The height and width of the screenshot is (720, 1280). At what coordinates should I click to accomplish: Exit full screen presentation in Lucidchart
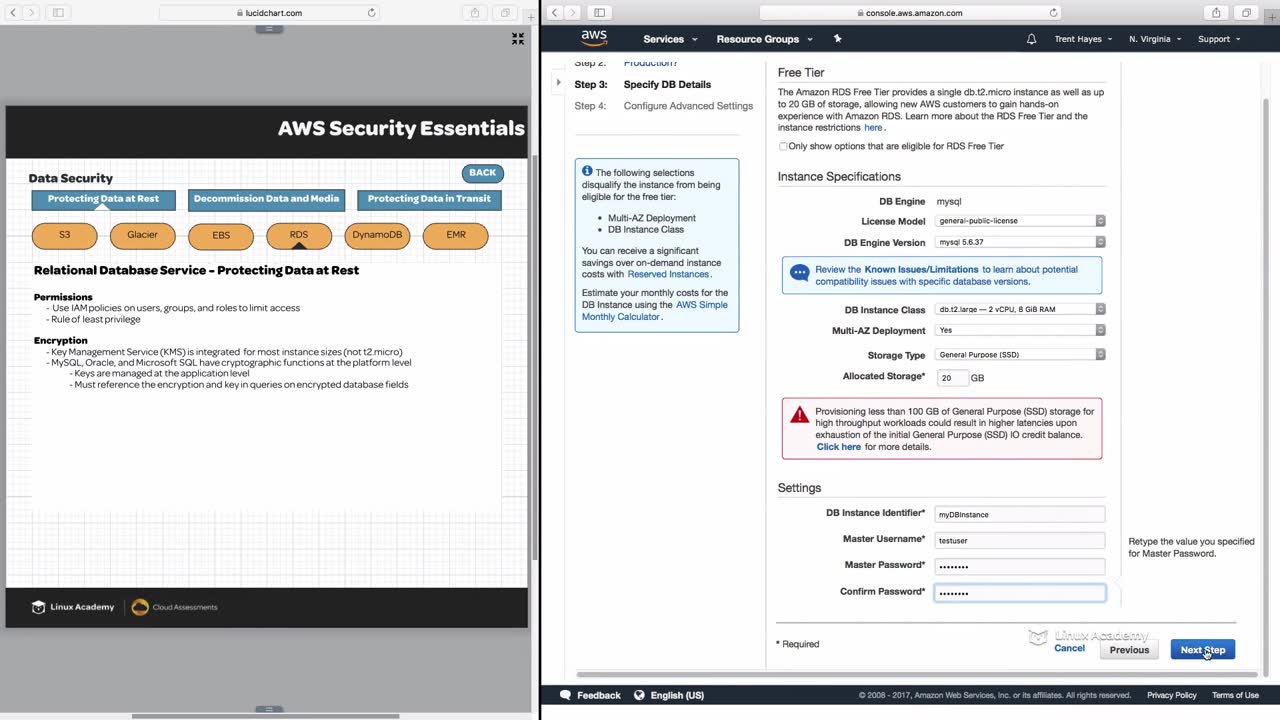click(518, 39)
